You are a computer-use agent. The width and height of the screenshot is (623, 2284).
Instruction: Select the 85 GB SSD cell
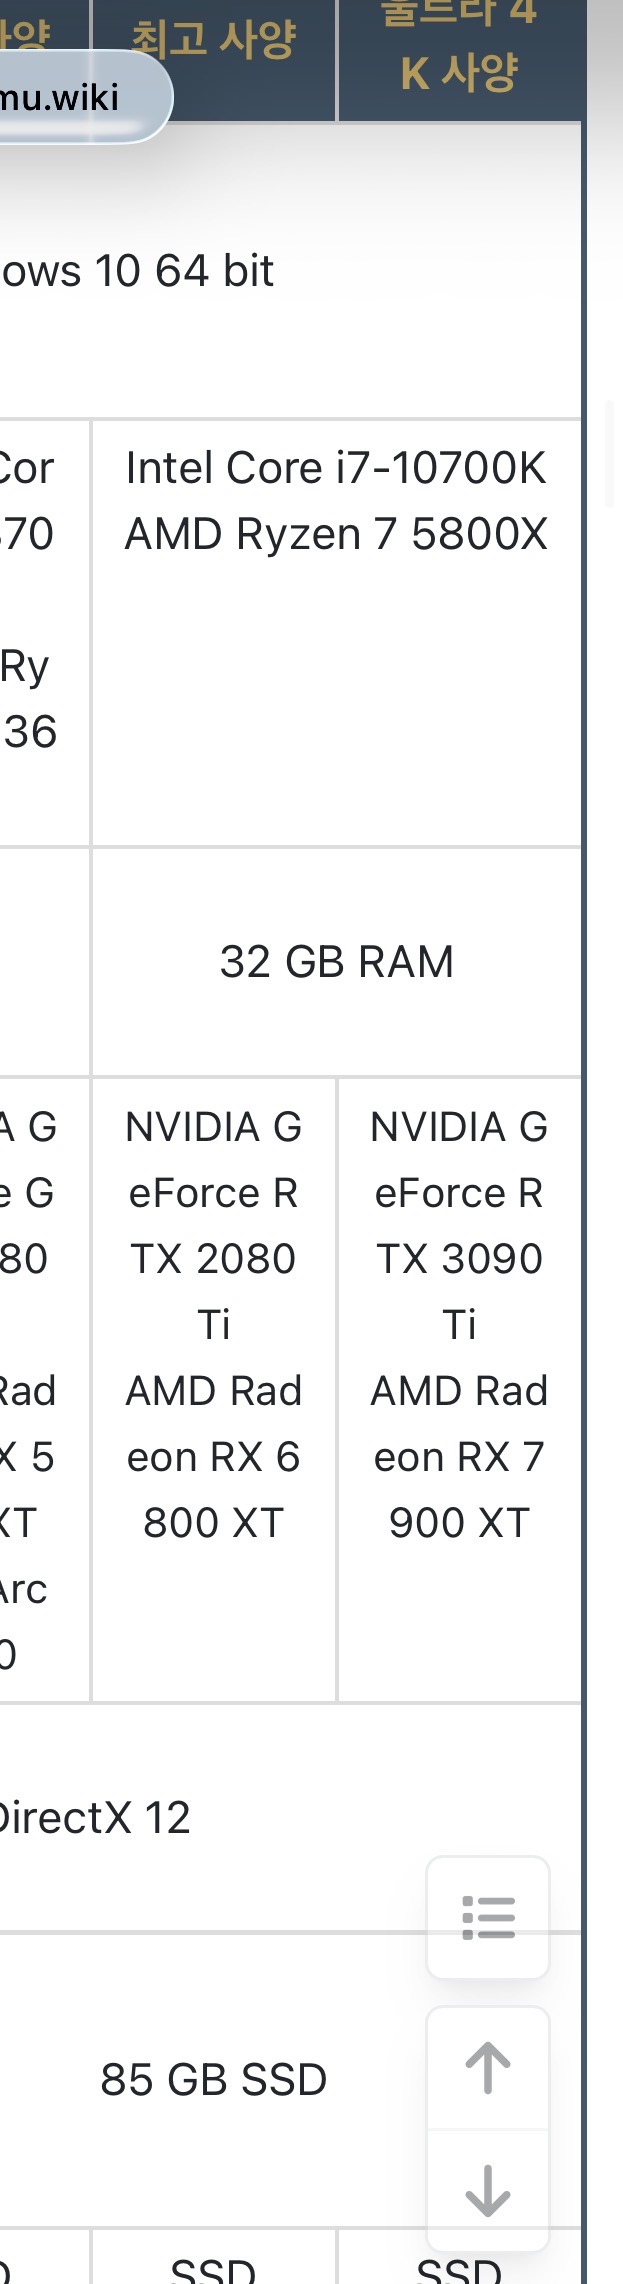click(214, 2080)
